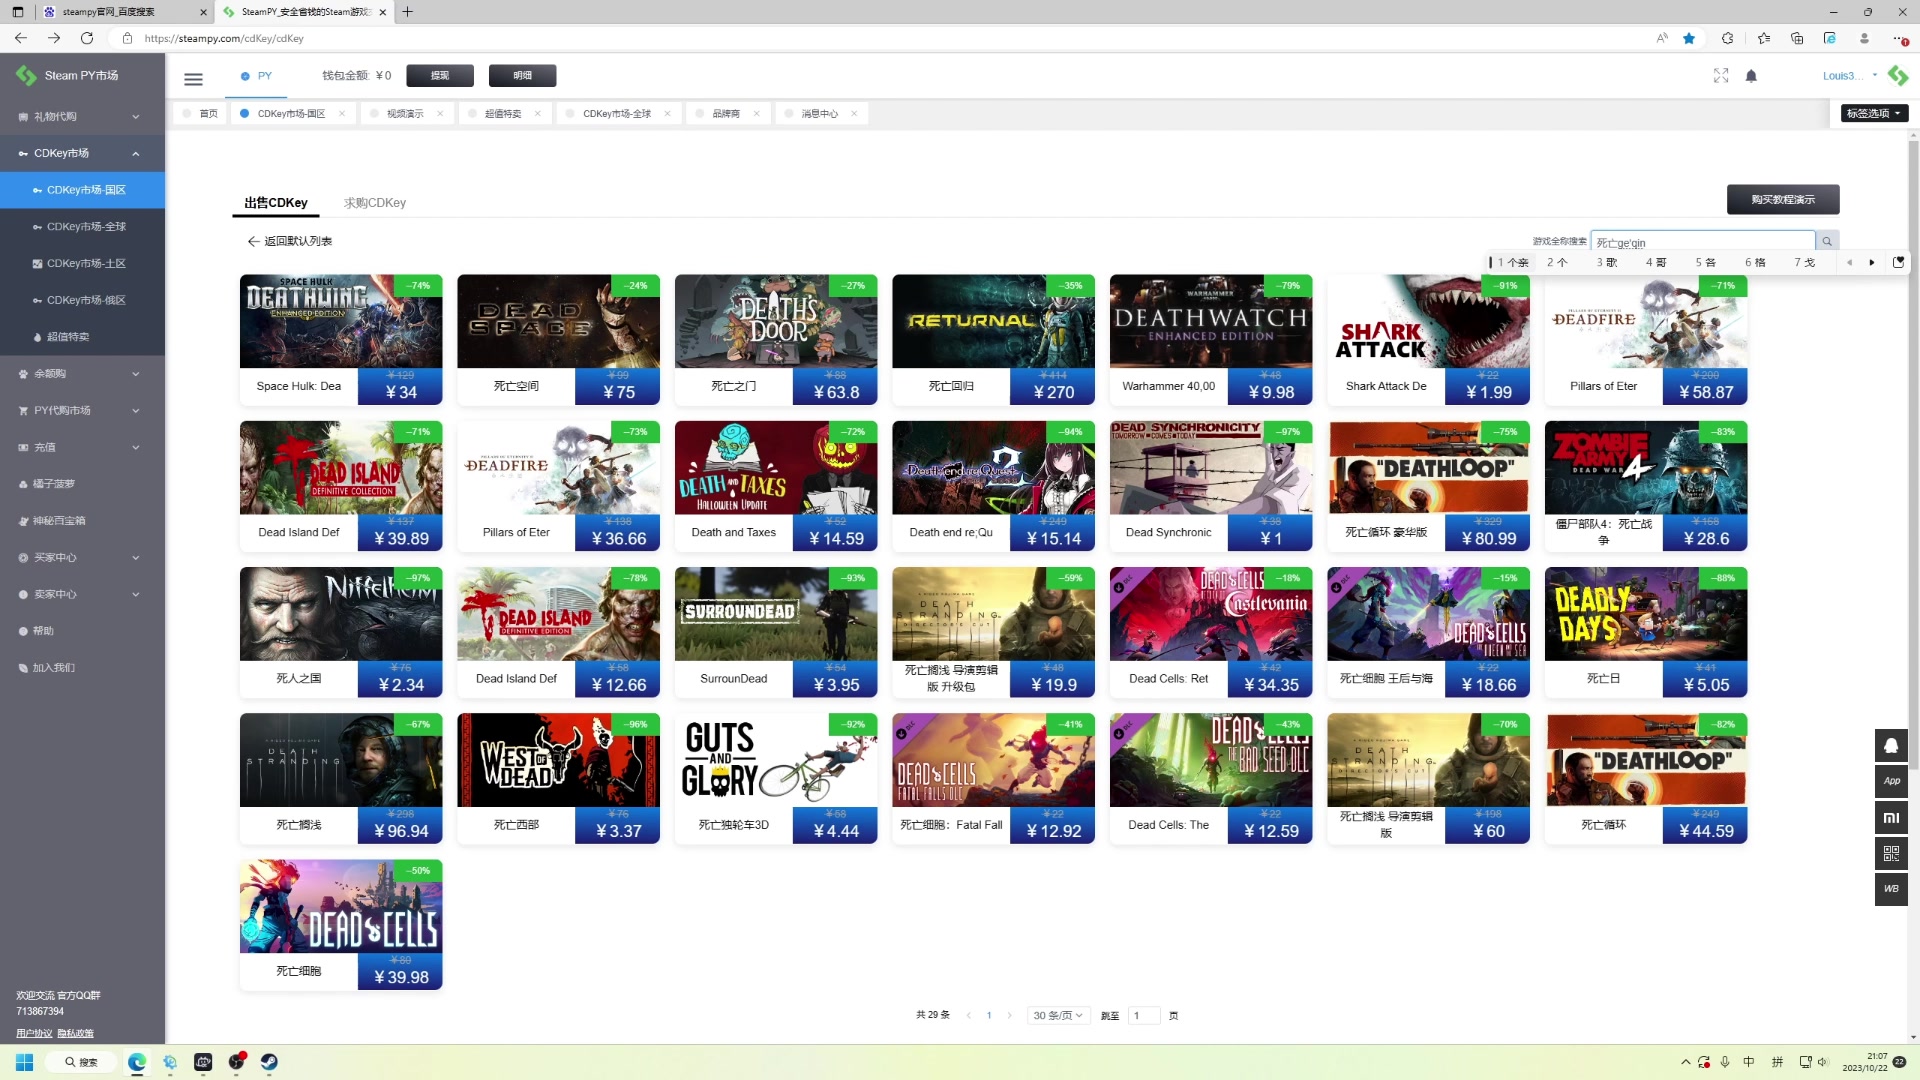This screenshot has width=1920, height=1080.
Task: Close the 品牌商 tab
Action: click(756, 114)
